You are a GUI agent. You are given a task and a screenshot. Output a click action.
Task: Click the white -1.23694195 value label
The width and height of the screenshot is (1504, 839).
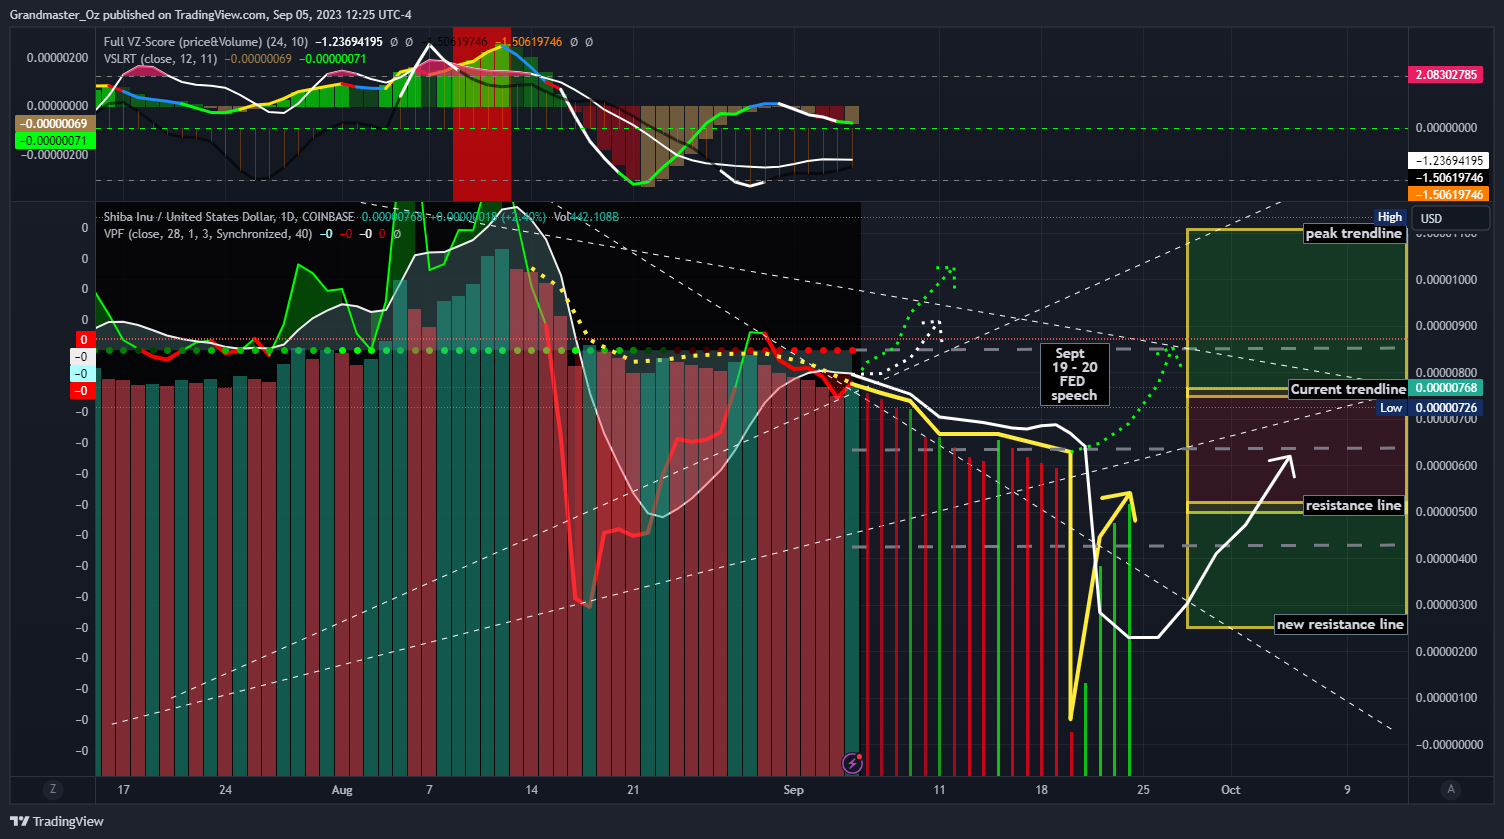(x=1447, y=160)
